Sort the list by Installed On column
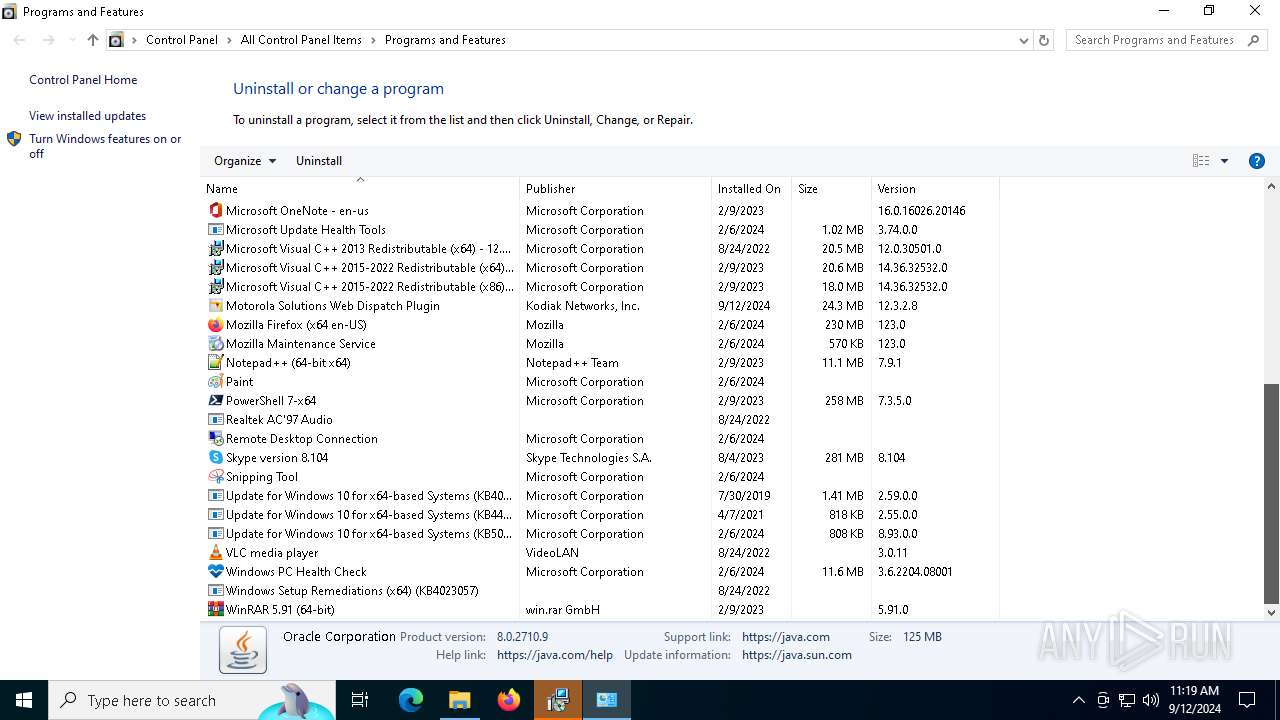The image size is (1280, 720). pos(751,189)
